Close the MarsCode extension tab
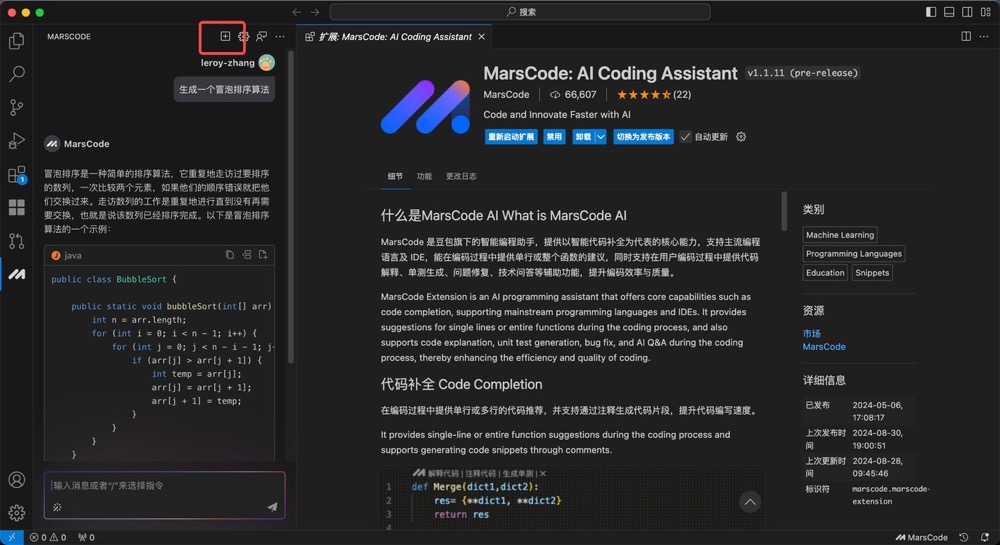The height and width of the screenshot is (545, 1000). pyautogui.click(x=482, y=37)
